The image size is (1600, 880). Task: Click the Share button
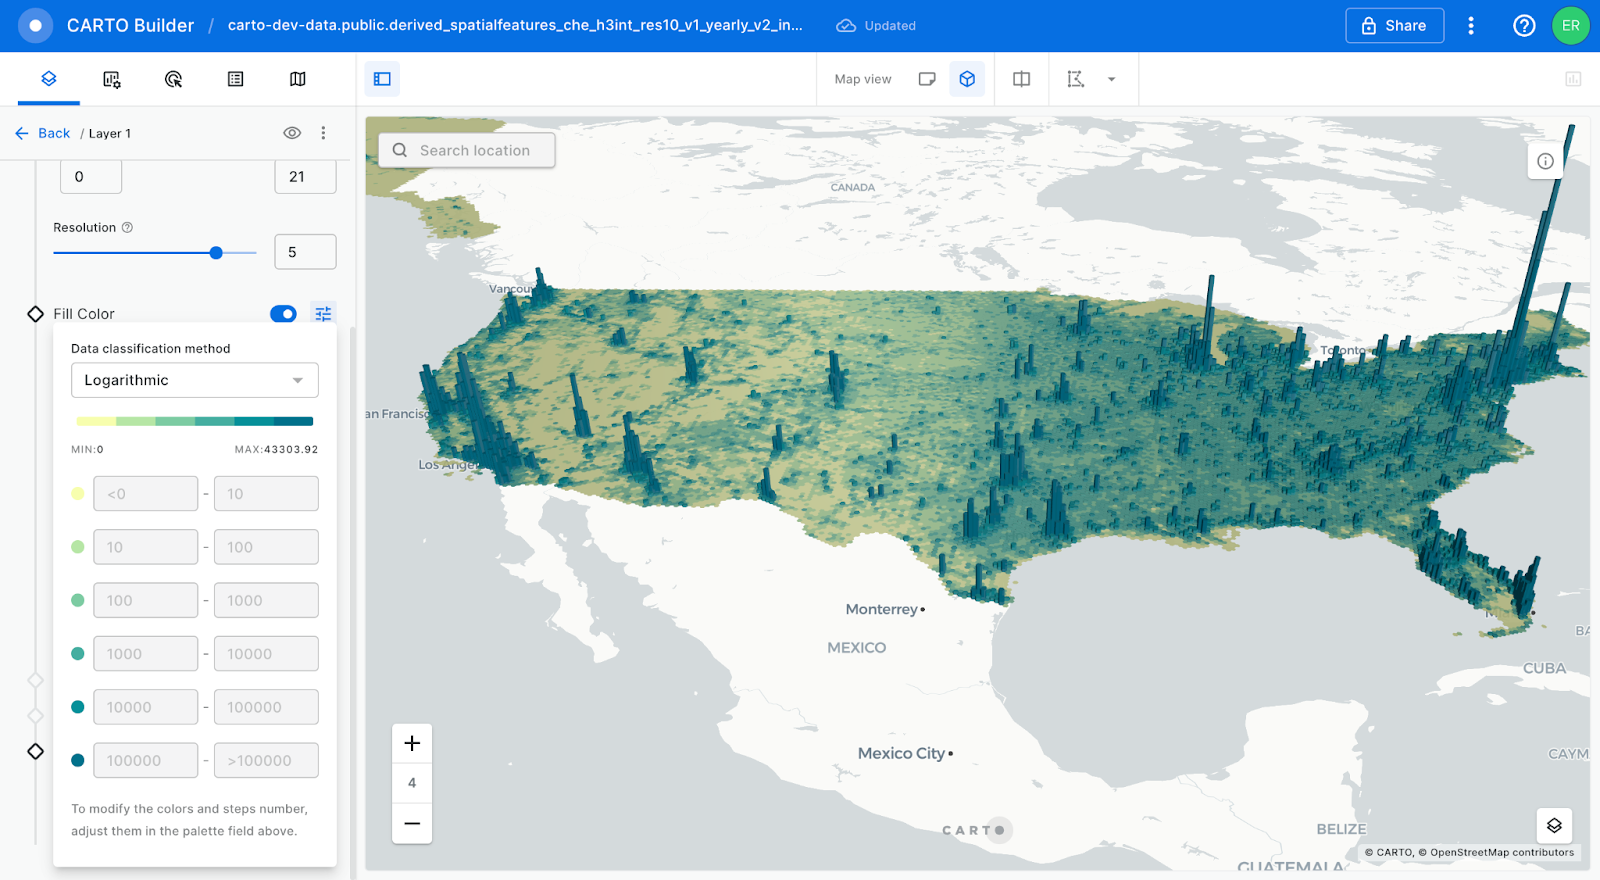(x=1394, y=26)
